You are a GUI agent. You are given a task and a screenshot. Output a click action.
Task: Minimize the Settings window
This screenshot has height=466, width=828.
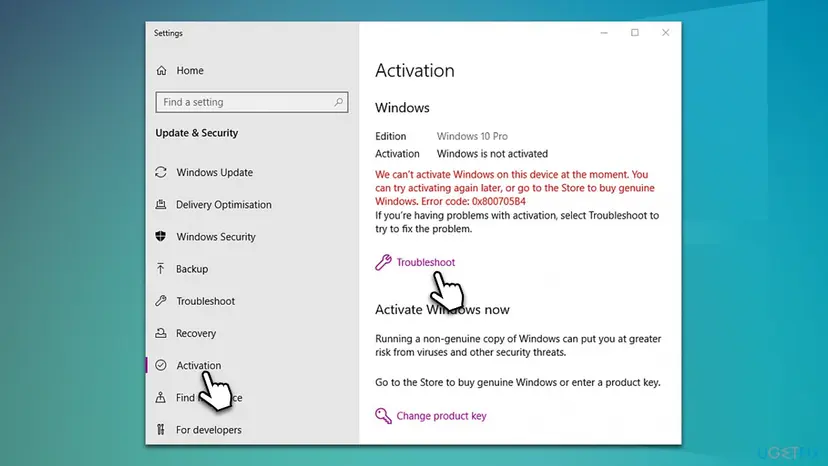click(x=604, y=33)
